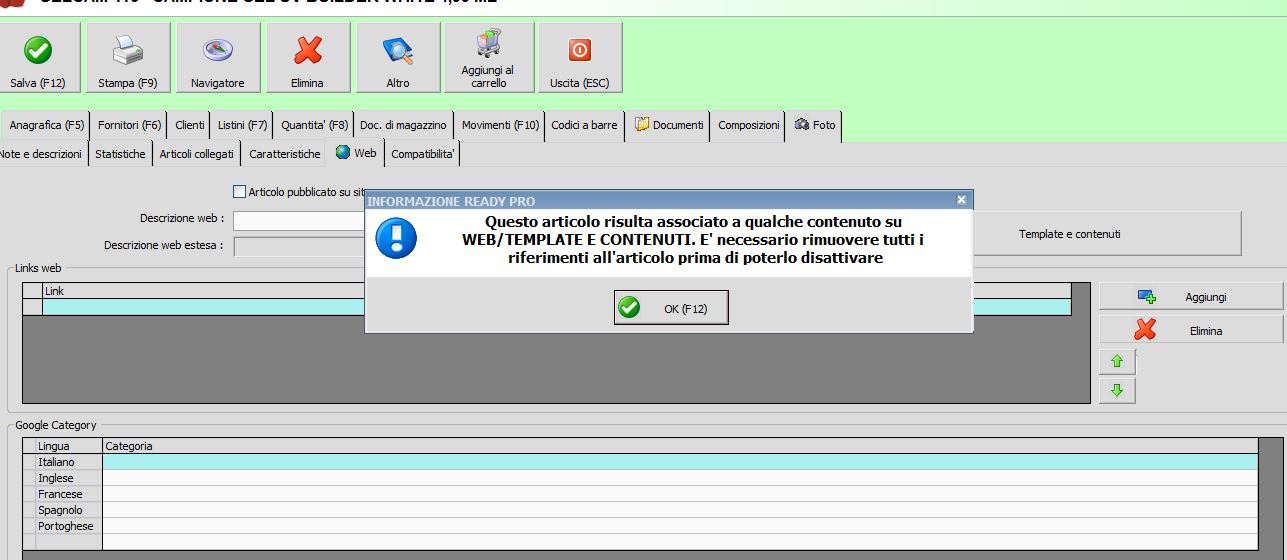Viewport: 1287px width, 560px height.
Task: Switch to the Fornitori (F6) tab
Action: pyautogui.click(x=129, y=125)
